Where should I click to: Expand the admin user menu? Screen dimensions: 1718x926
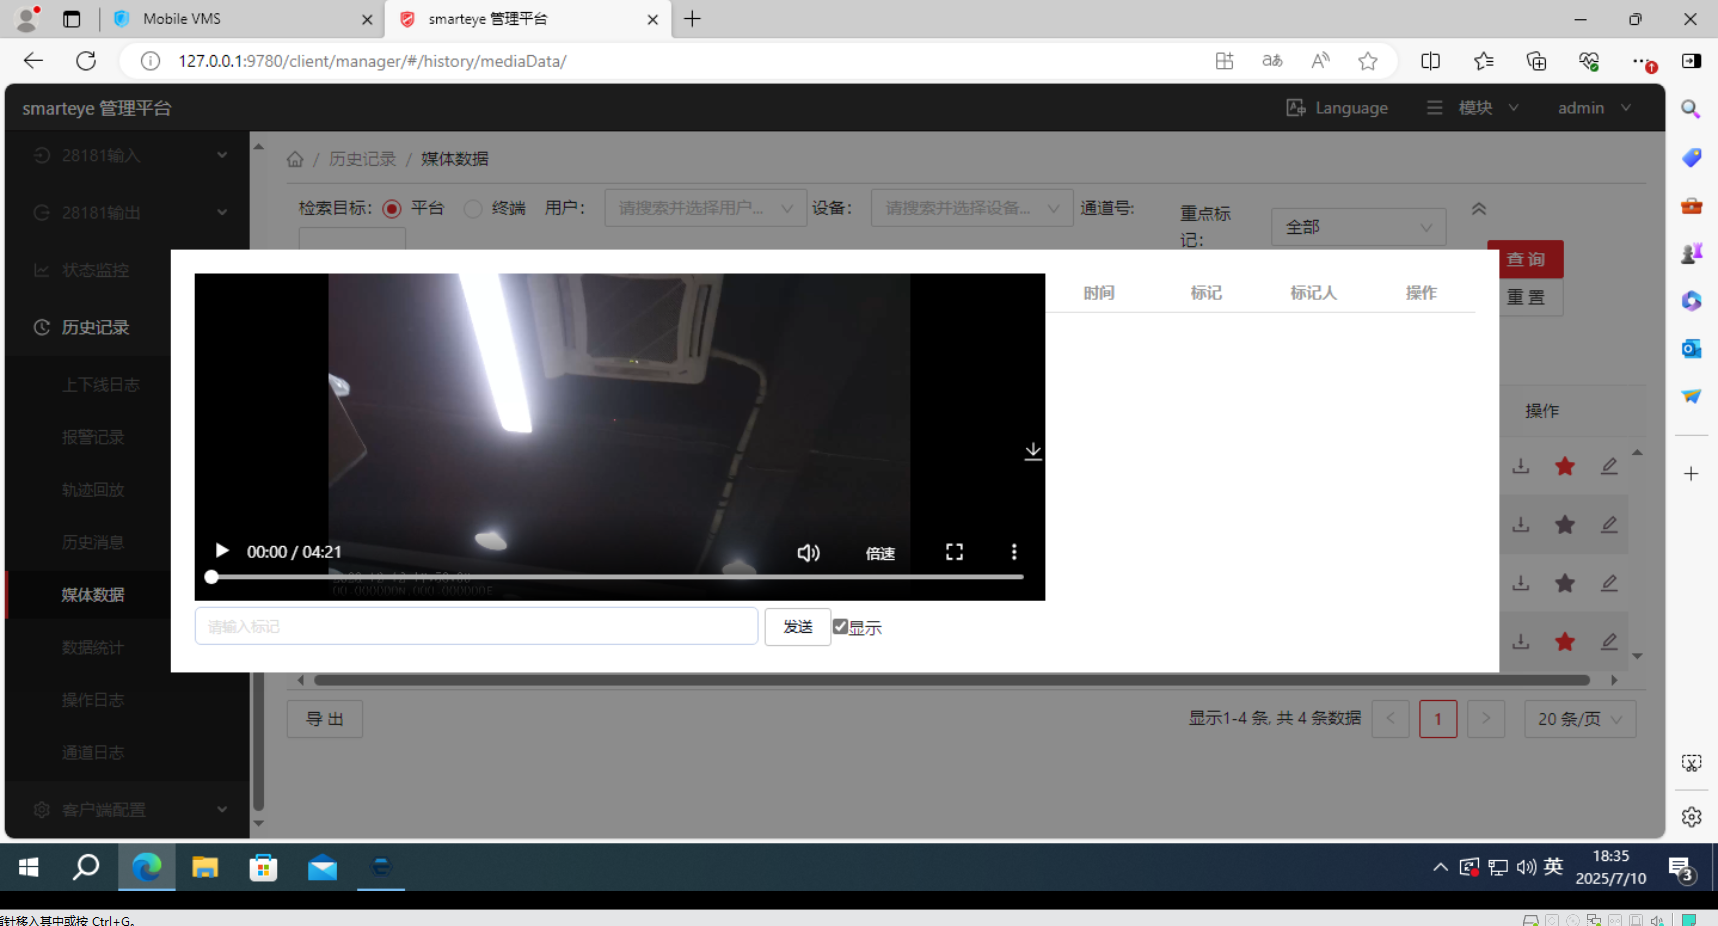(1593, 108)
